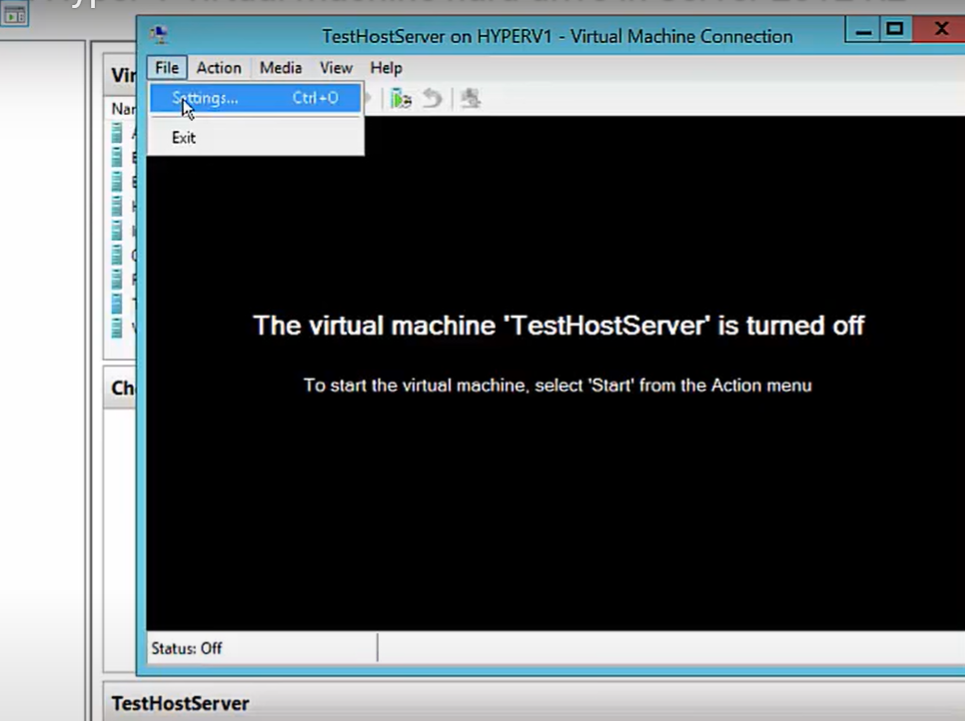Click the Virtual Machine Connection title bar icon
Viewport: 965px width, 721px height.
[x=160, y=35]
